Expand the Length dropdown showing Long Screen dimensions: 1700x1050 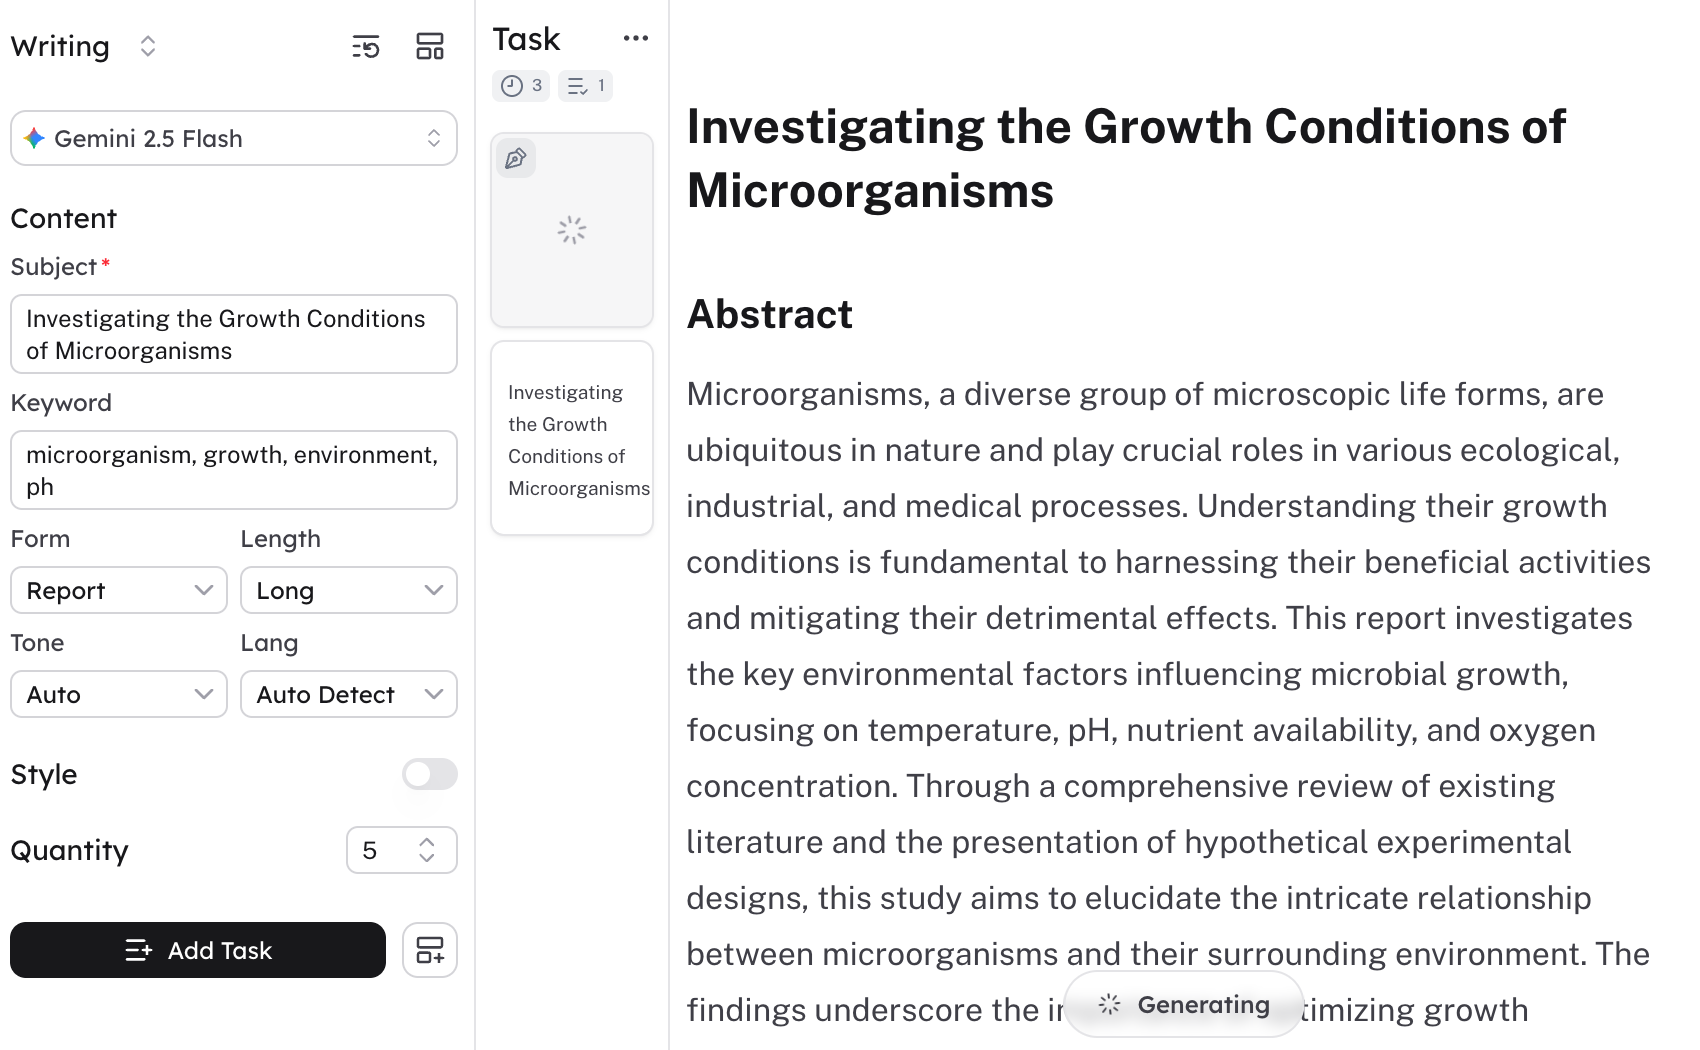click(x=348, y=591)
